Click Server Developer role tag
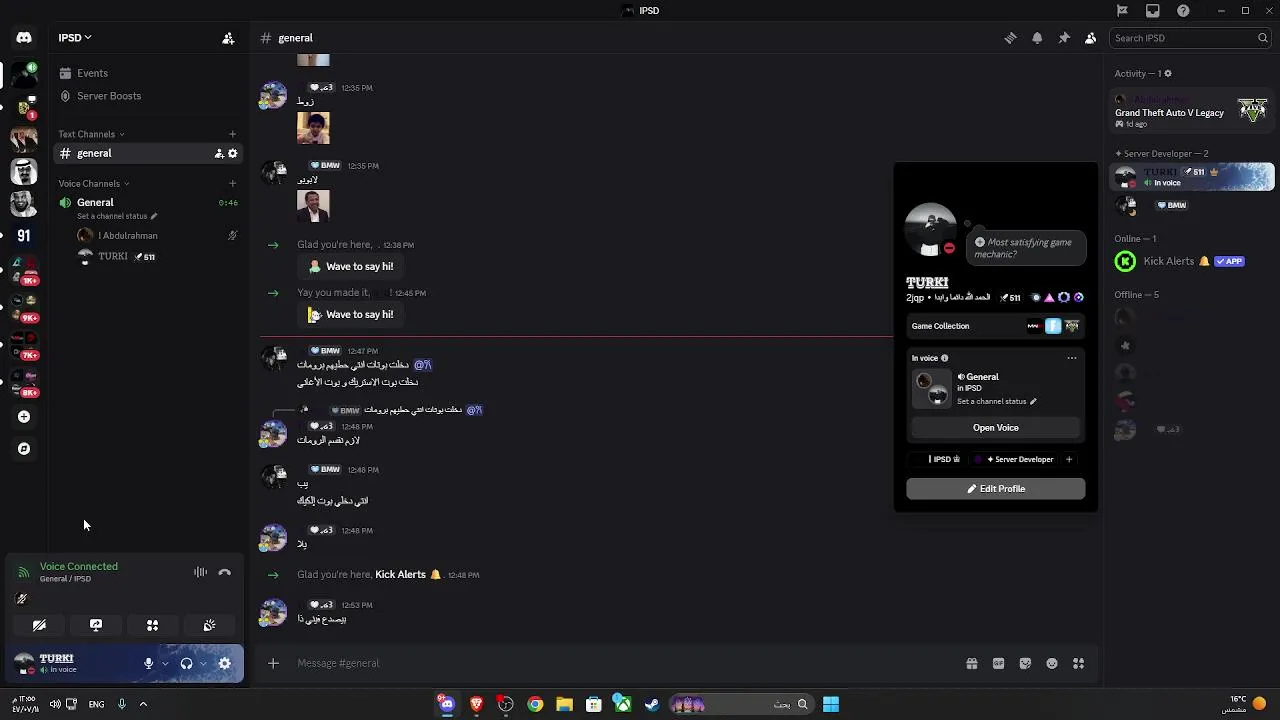The height and width of the screenshot is (720, 1280). 1015,459
